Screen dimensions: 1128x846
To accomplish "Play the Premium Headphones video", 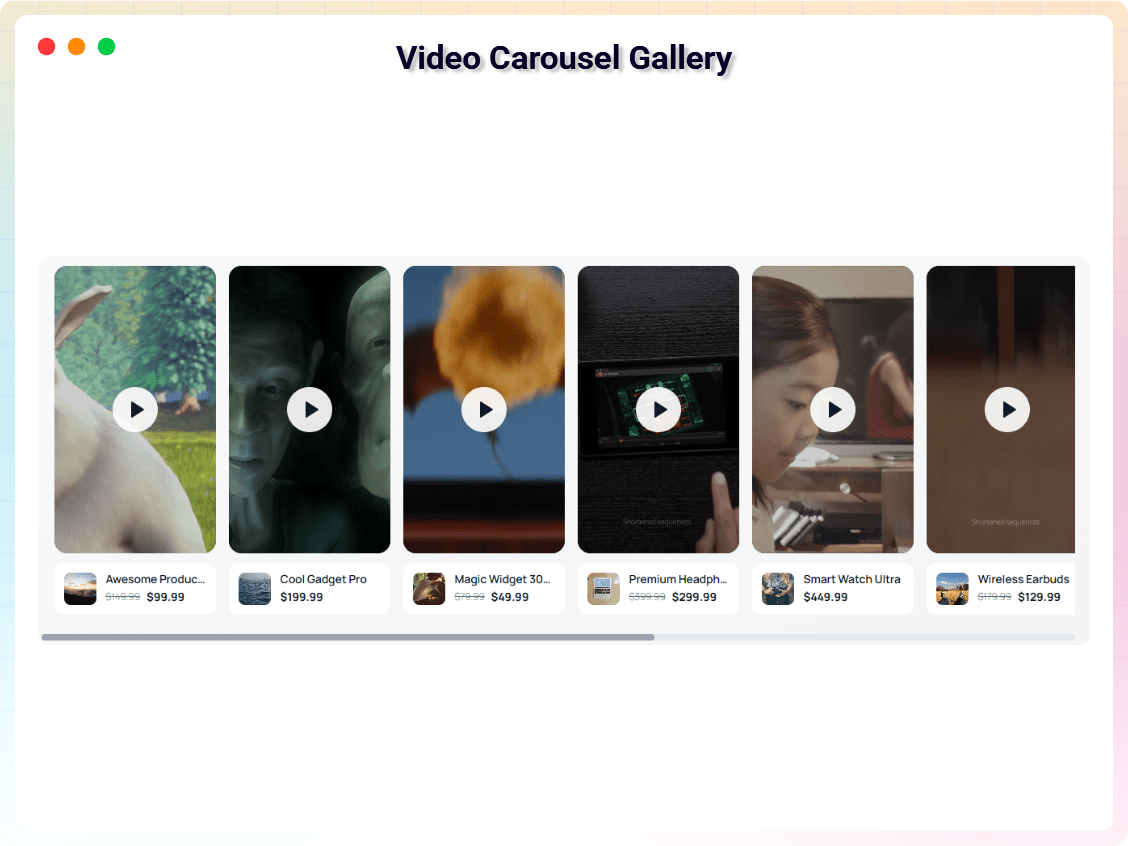I will (658, 409).
